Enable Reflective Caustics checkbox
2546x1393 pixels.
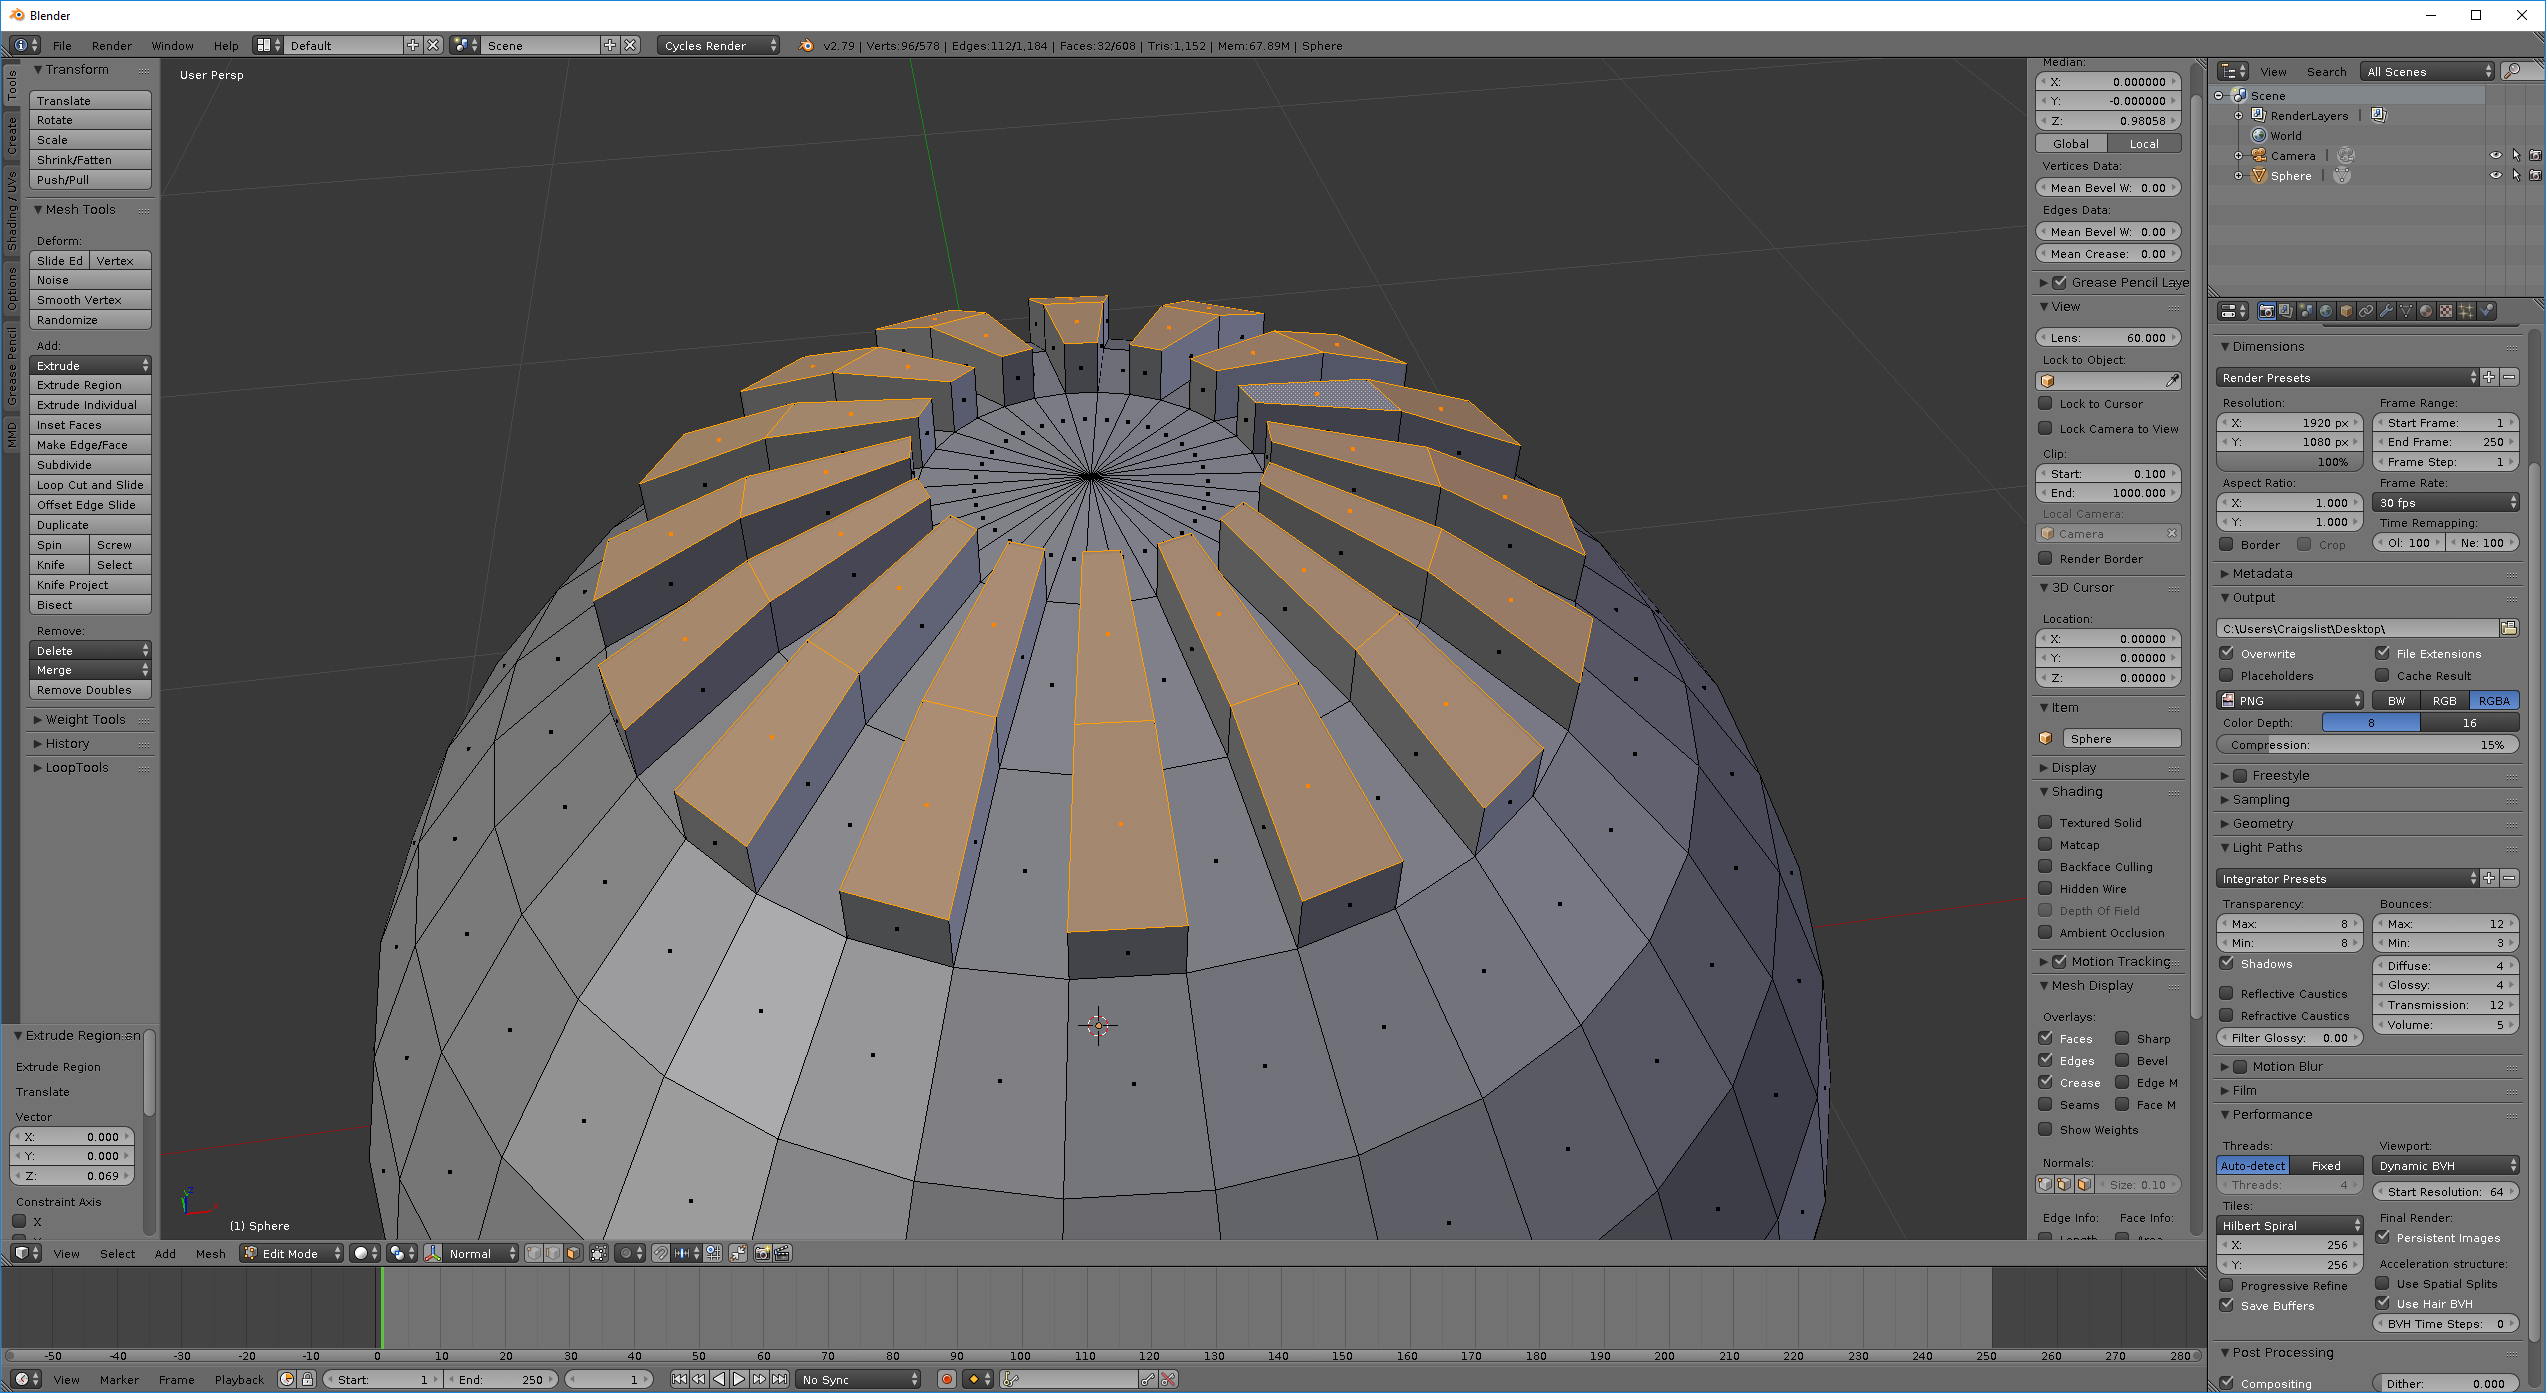[x=2227, y=993]
